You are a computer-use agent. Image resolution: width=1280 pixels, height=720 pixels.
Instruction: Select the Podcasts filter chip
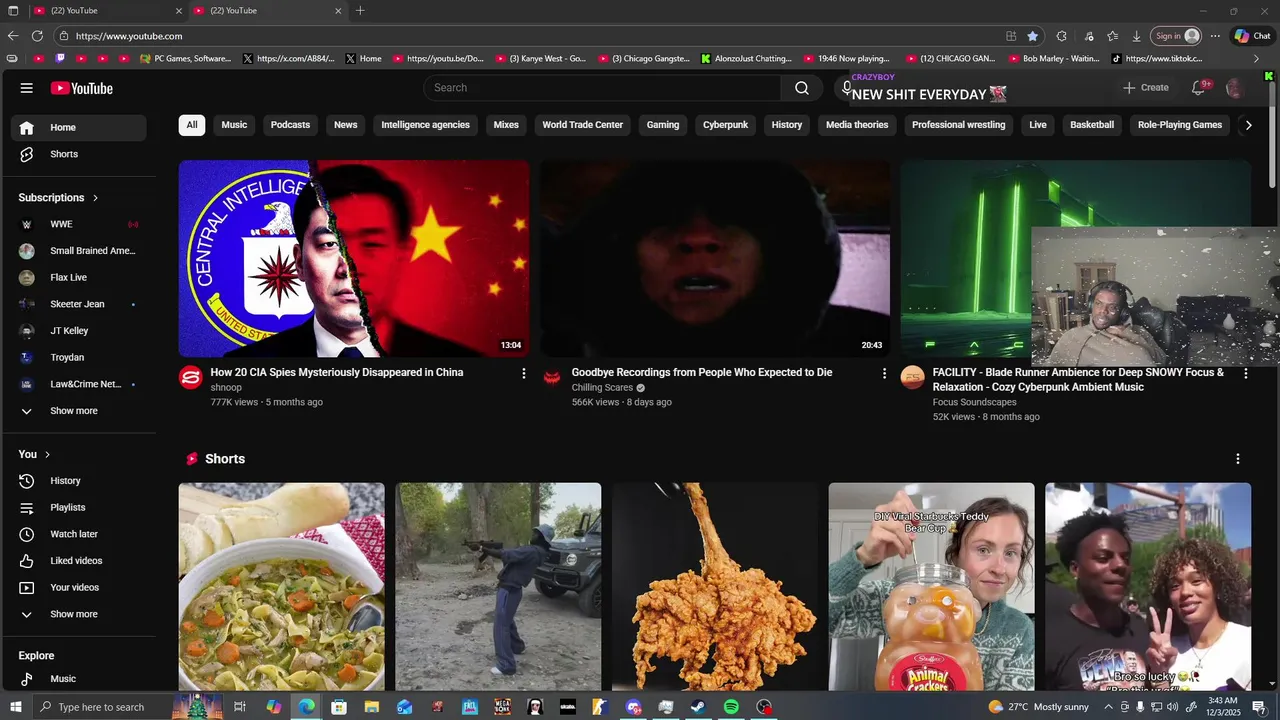pos(290,125)
